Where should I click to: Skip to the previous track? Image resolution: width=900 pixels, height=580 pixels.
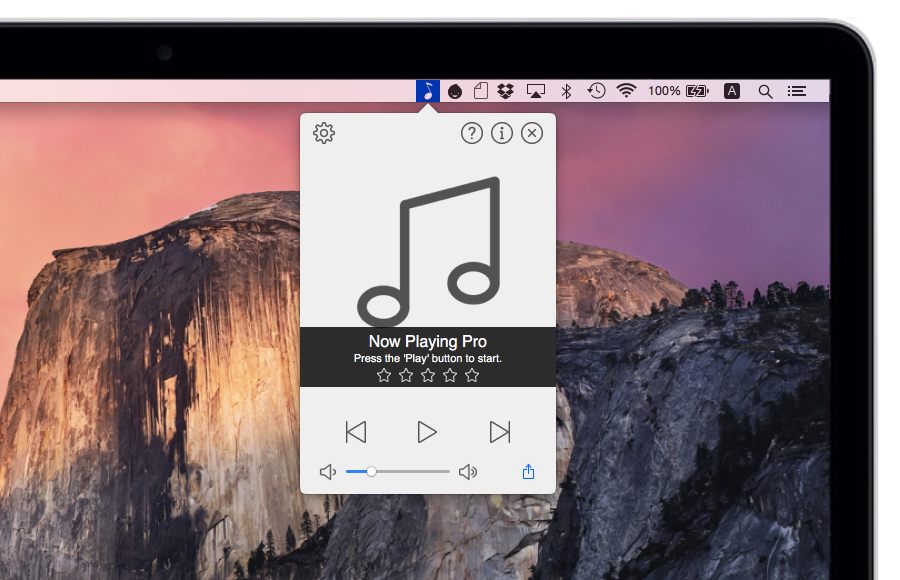[356, 432]
